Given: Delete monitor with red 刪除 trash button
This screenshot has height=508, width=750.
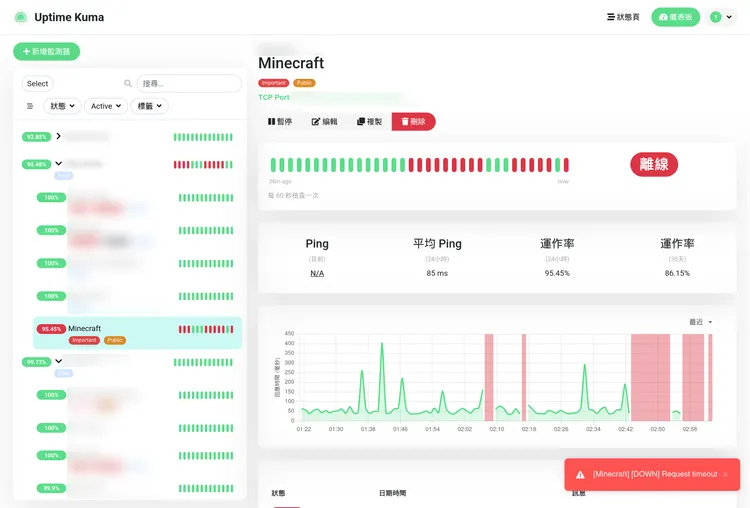Looking at the screenshot, I should click(x=413, y=121).
